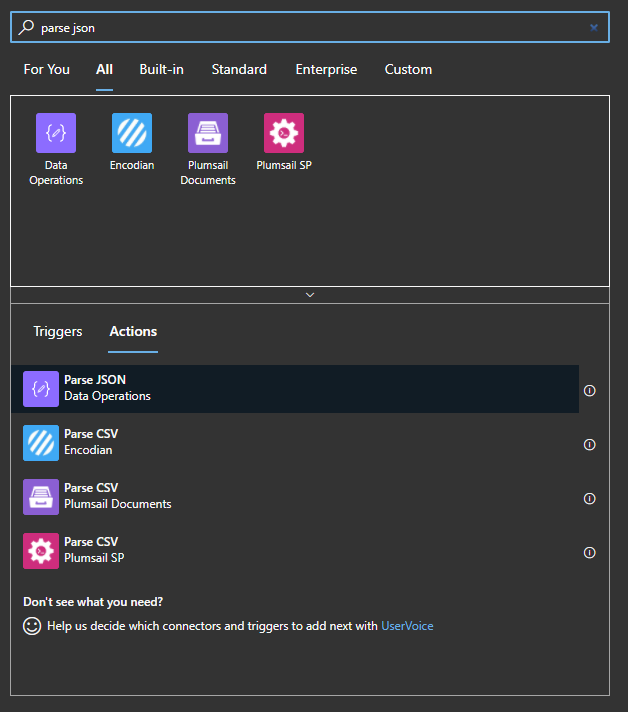Image resolution: width=628 pixels, height=712 pixels.
Task: Choose the Parse JSON Data Operations action
Action: point(295,389)
